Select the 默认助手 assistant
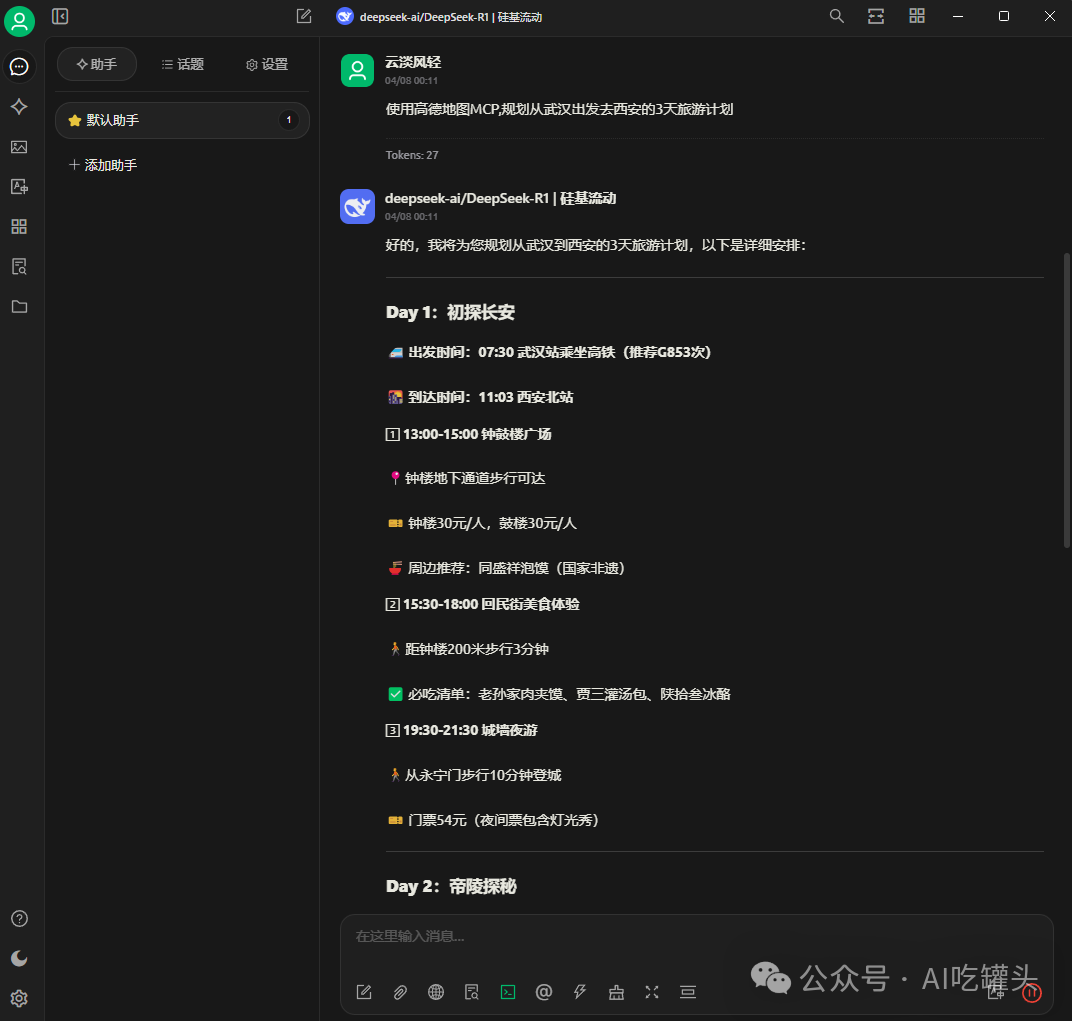 [x=183, y=120]
